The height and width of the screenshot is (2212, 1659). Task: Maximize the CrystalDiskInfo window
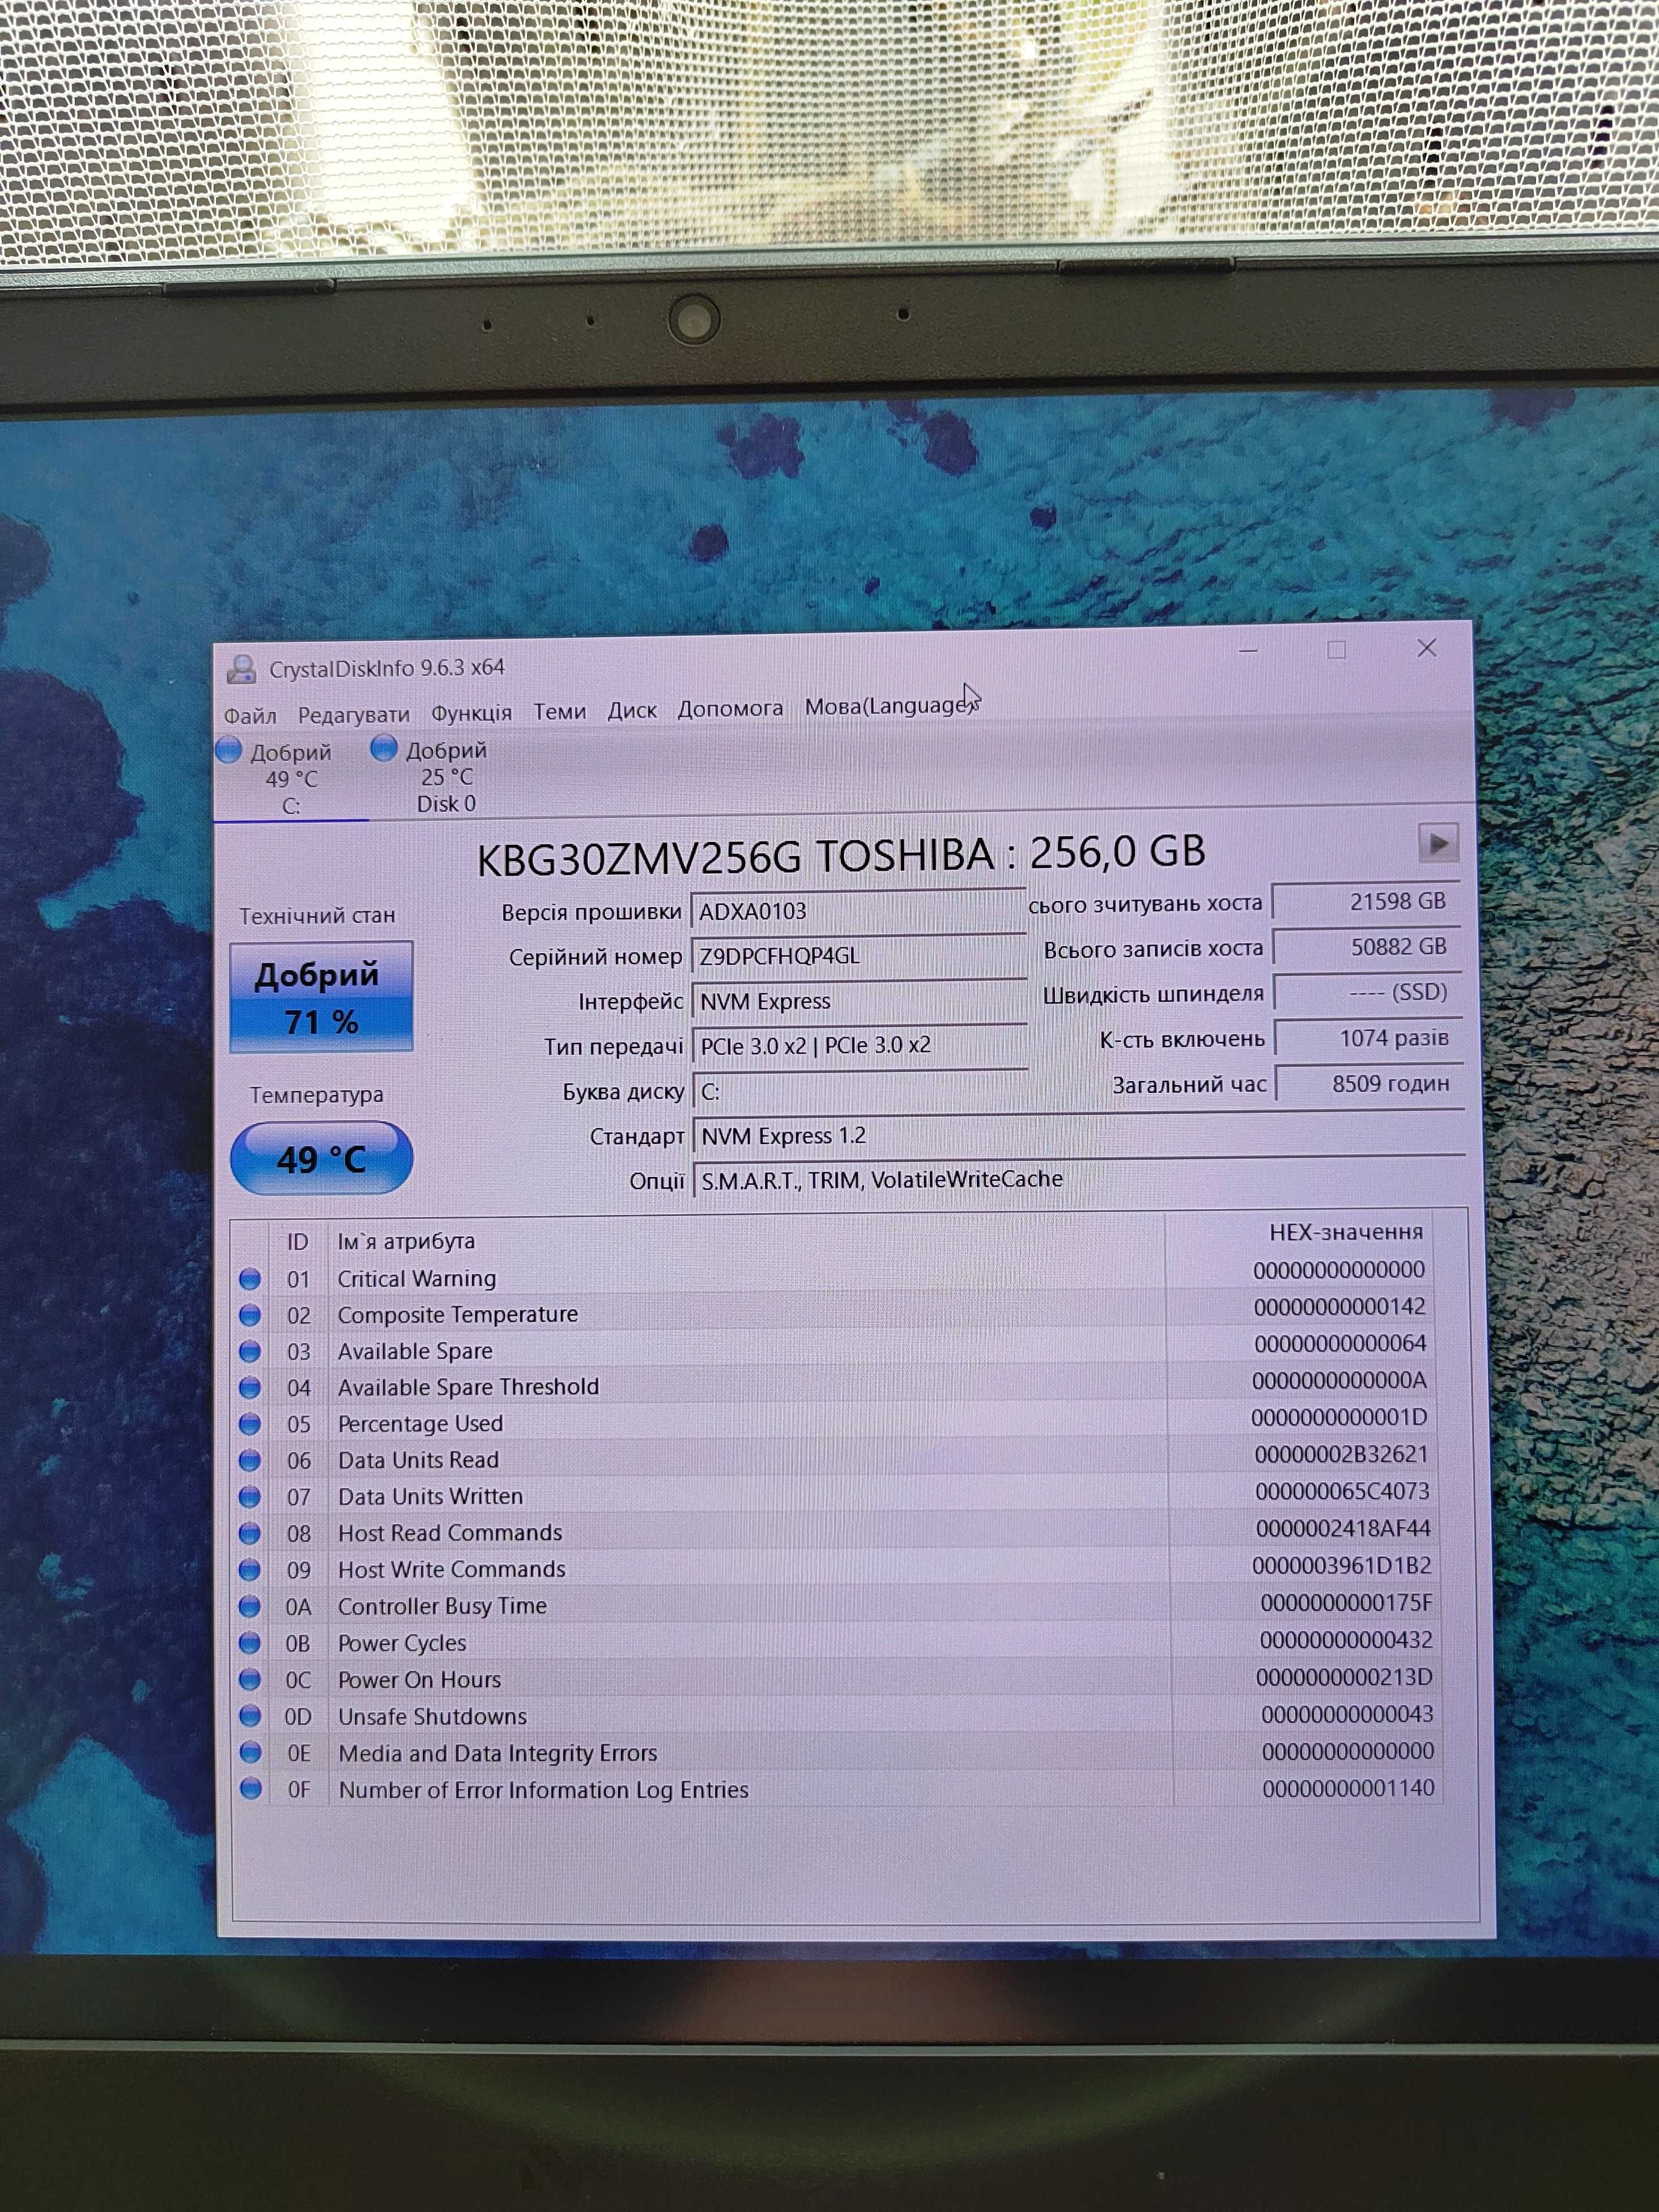point(1336,650)
